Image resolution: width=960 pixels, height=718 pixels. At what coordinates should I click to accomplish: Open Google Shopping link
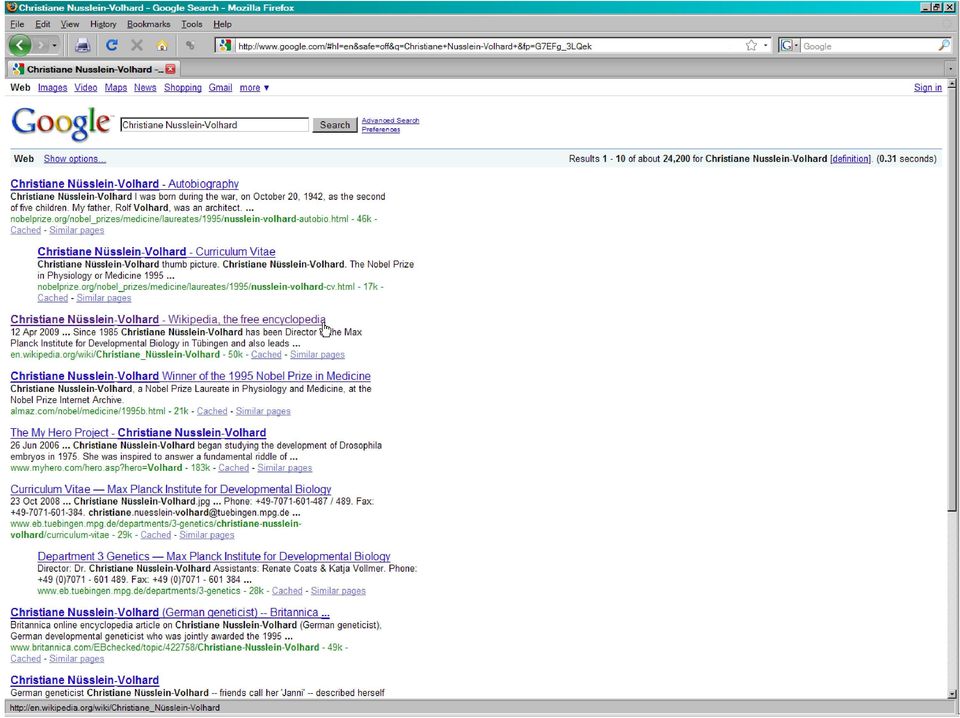182,88
